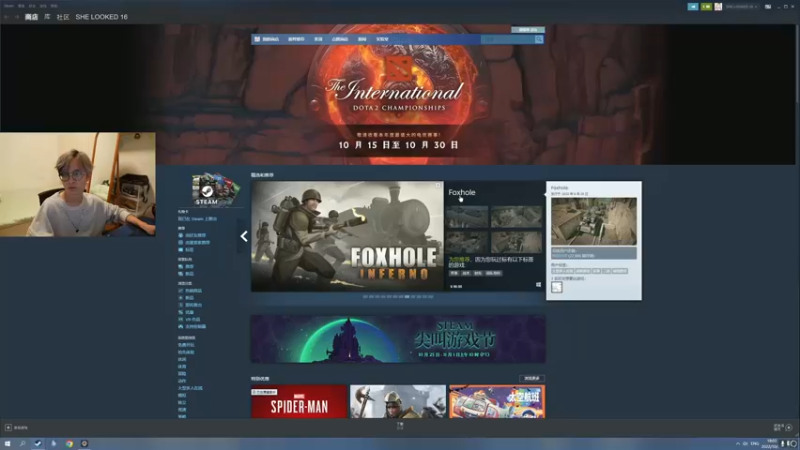Open 支持控制器 in the sidebar

click(195, 326)
